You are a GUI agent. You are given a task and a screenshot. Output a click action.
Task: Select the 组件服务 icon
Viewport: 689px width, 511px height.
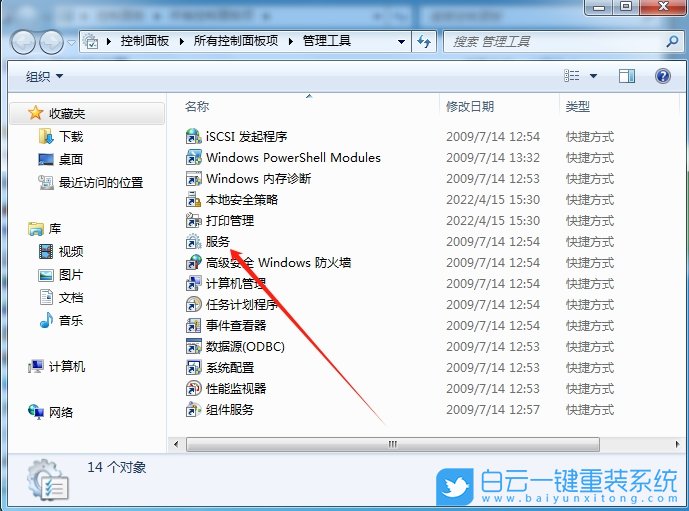pyautogui.click(x=194, y=410)
